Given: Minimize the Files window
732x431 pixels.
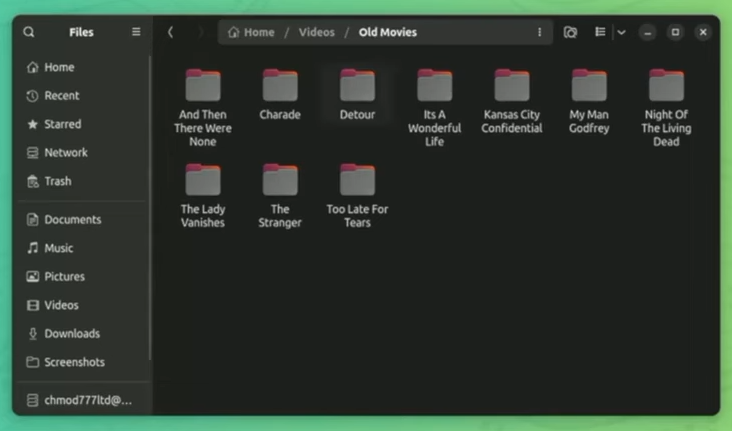Looking at the screenshot, I should [x=647, y=32].
